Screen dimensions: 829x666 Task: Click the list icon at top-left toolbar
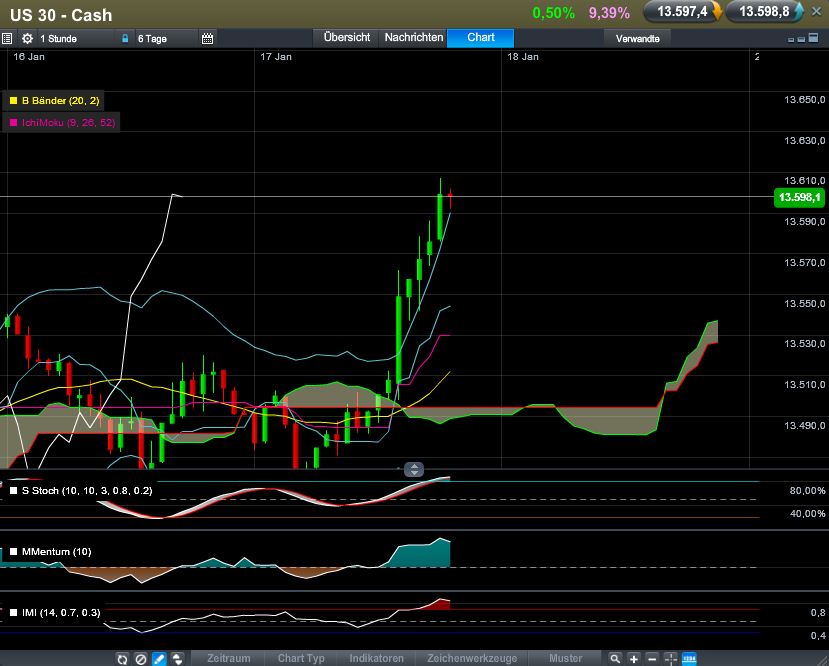click(7, 38)
